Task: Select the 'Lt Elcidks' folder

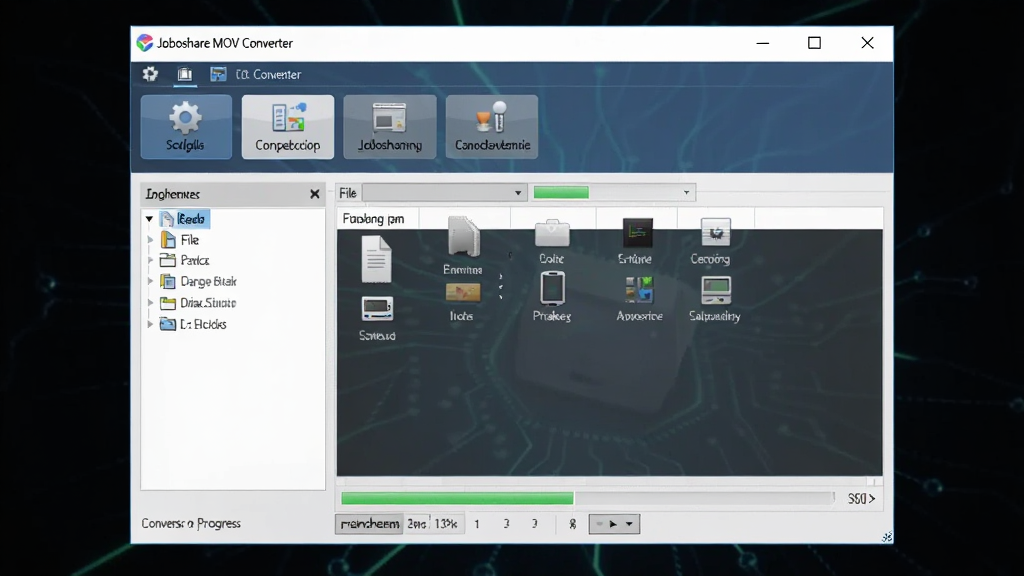Action: pos(193,324)
